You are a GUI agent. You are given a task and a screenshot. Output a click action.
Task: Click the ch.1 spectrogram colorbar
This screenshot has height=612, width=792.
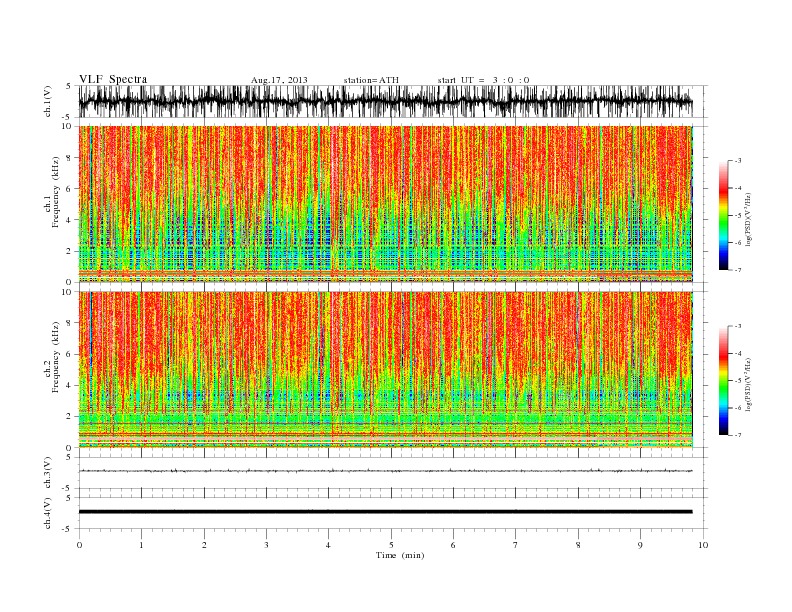723,216
